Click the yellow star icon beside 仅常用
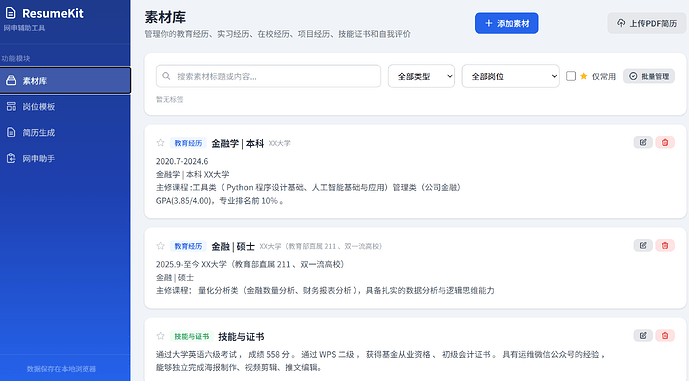The width and height of the screenshot is (689, 381). (584, 76)
